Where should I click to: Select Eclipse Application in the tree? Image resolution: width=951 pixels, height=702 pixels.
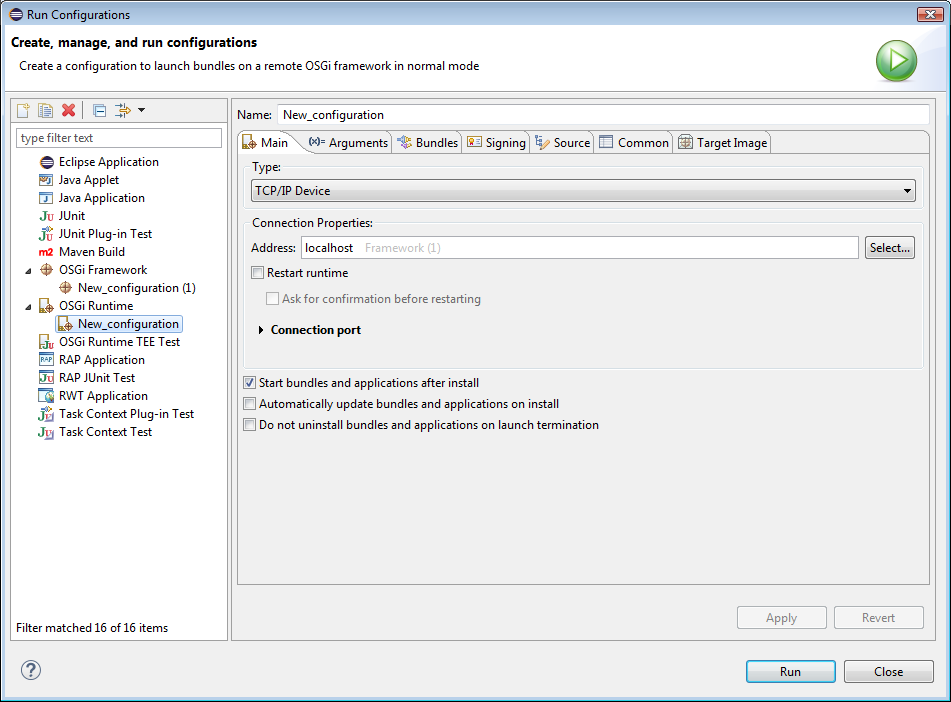[x=108, y=162]
